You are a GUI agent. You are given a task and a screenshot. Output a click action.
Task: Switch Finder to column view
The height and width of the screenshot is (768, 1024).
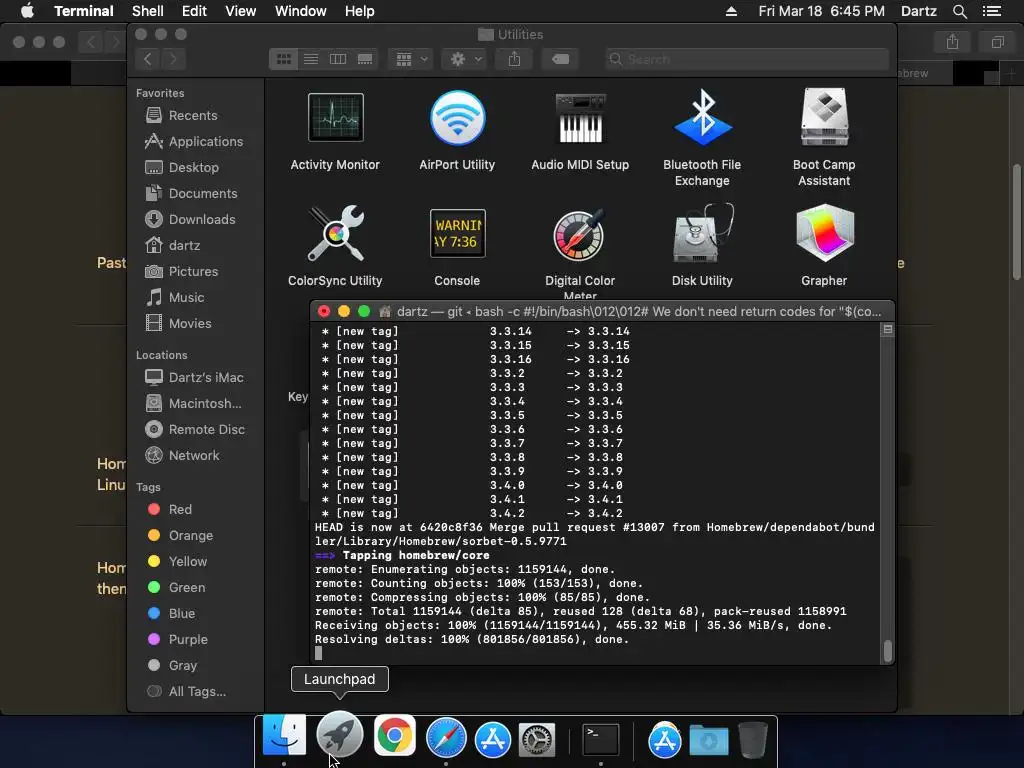pyautogui.click(x=338, y=59)
